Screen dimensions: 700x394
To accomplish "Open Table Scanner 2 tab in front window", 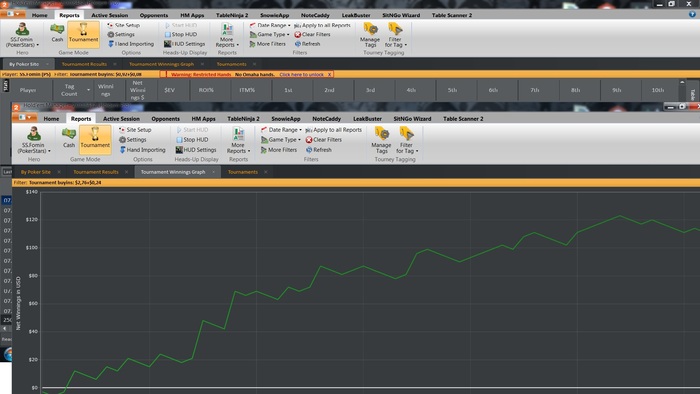I will (463, 119).
